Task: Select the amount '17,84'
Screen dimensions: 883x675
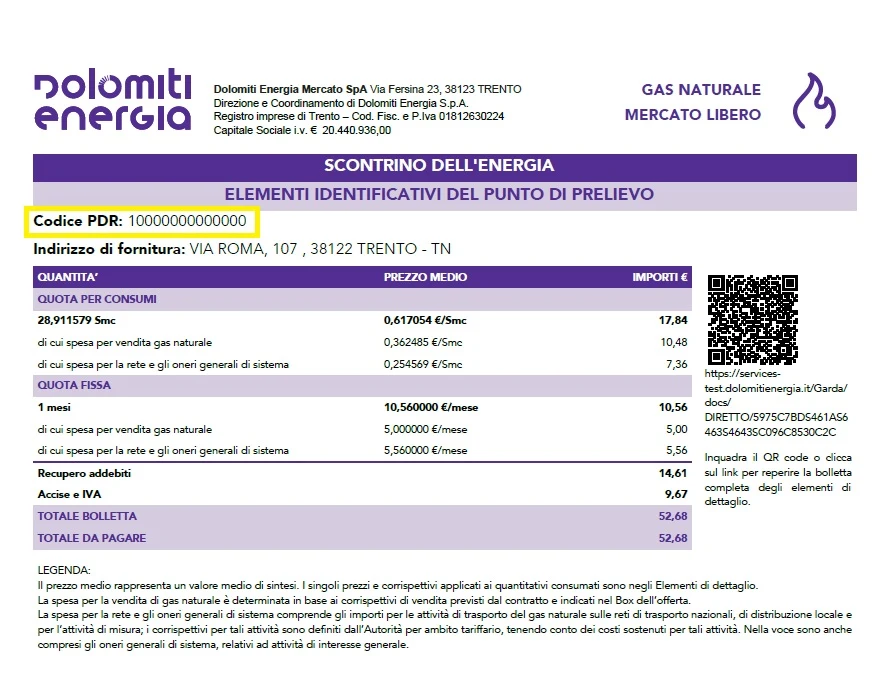Action: [673, 320]
